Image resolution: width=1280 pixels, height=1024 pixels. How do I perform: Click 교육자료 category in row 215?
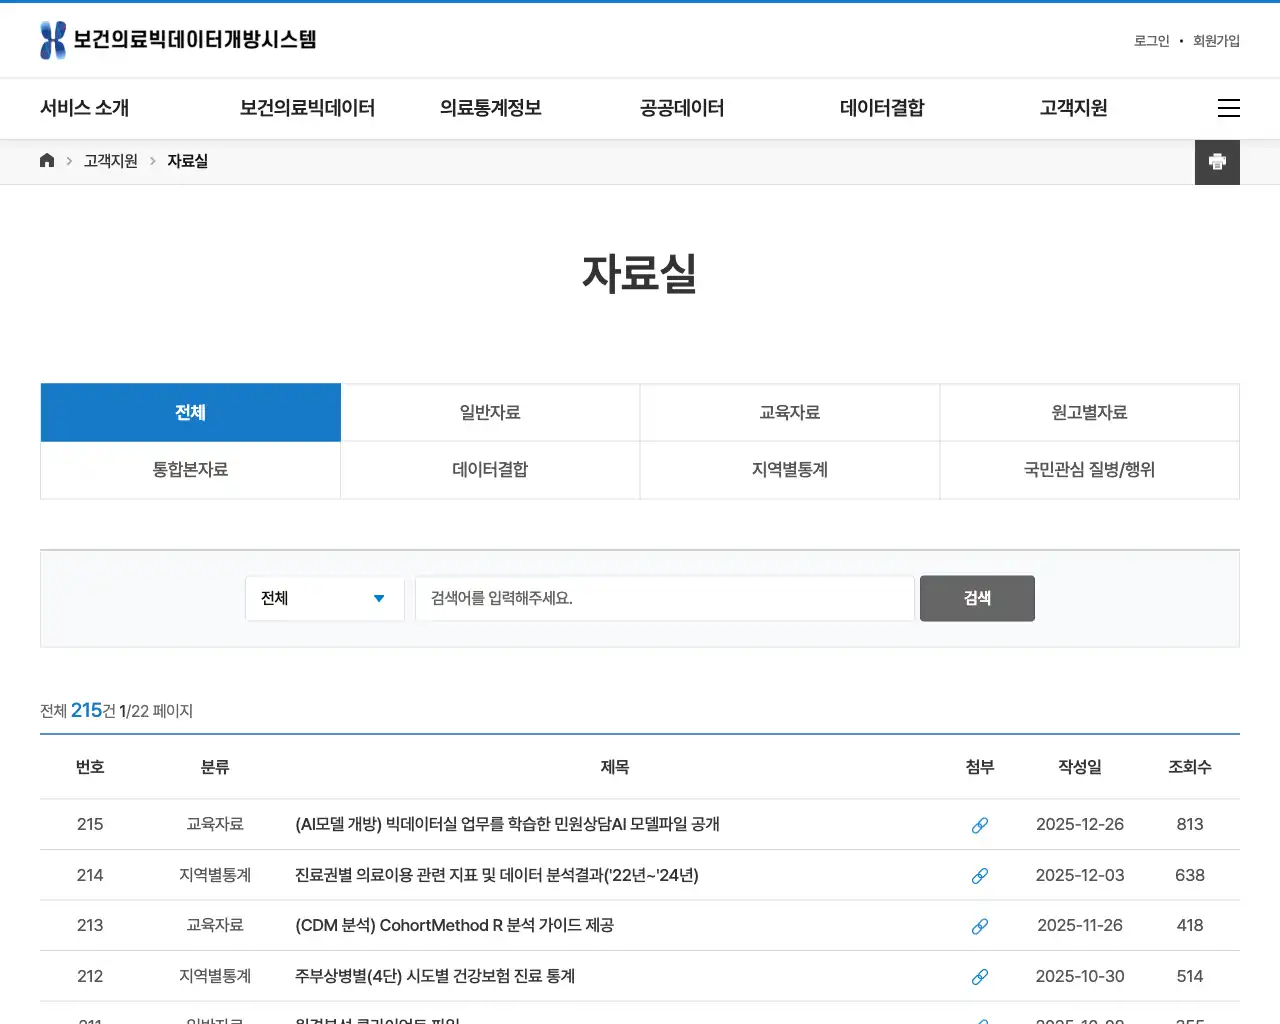pos(215,824)
